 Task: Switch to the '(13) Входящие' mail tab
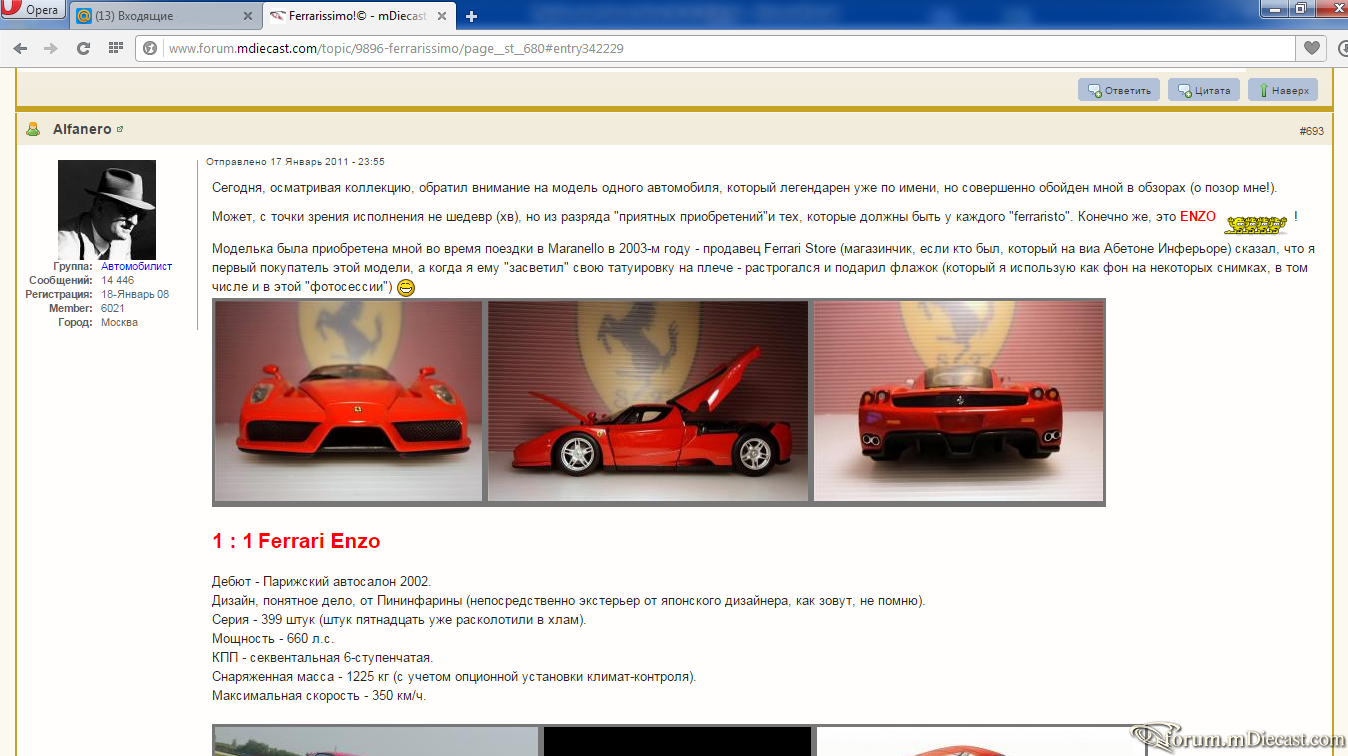(x=165, y=16)
